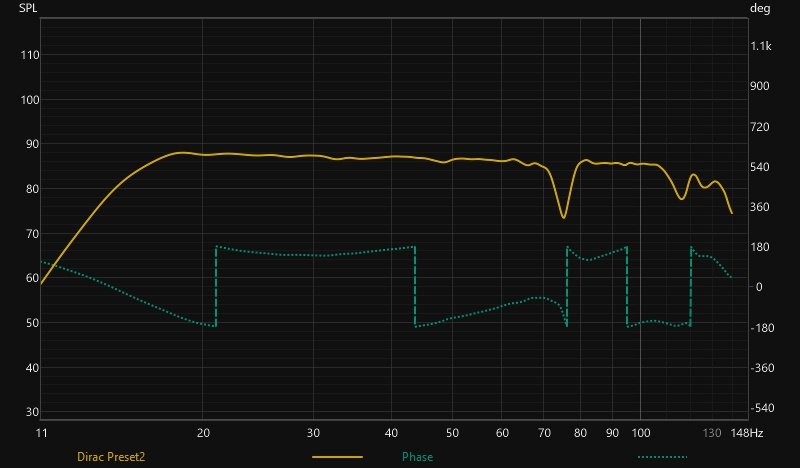Click the dimmed 130 frequency axis label

coord(712,434)
